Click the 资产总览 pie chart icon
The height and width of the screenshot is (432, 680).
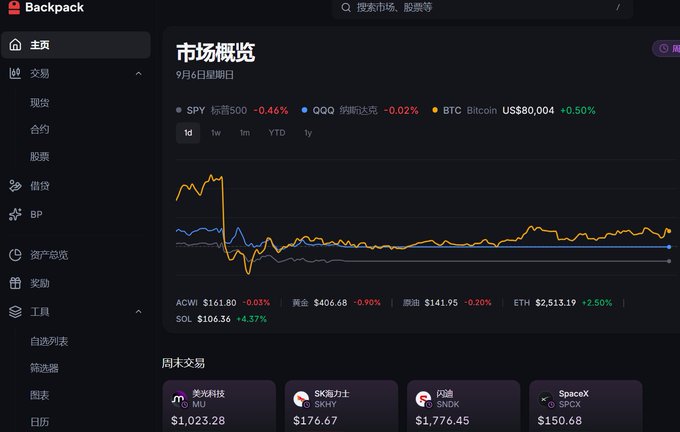[15, 255]
